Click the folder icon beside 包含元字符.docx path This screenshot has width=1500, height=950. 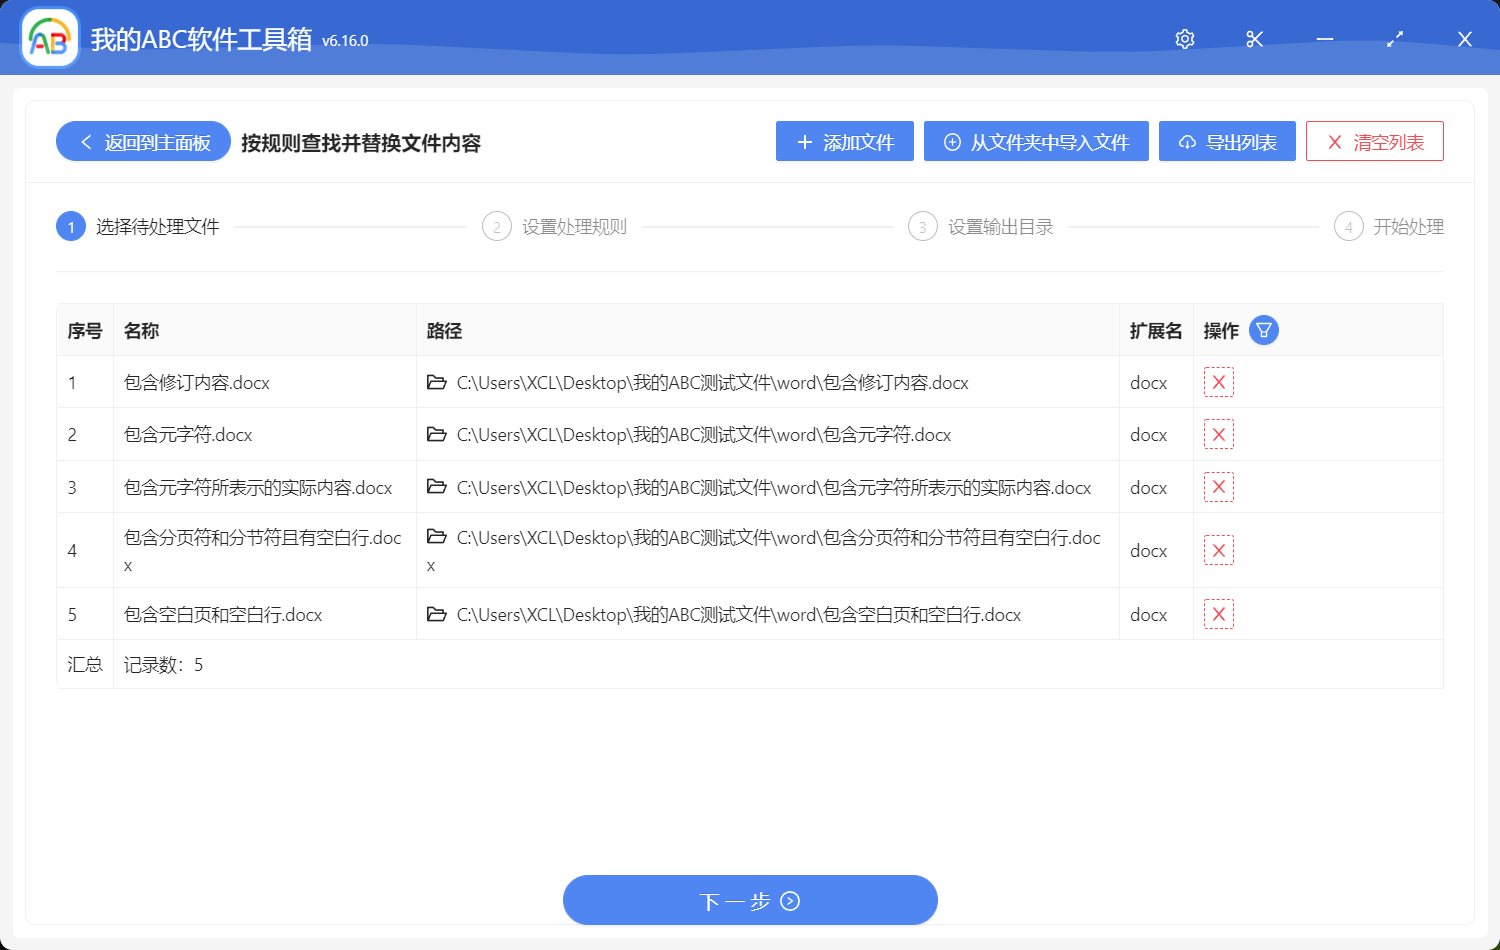tap(437, 434)
